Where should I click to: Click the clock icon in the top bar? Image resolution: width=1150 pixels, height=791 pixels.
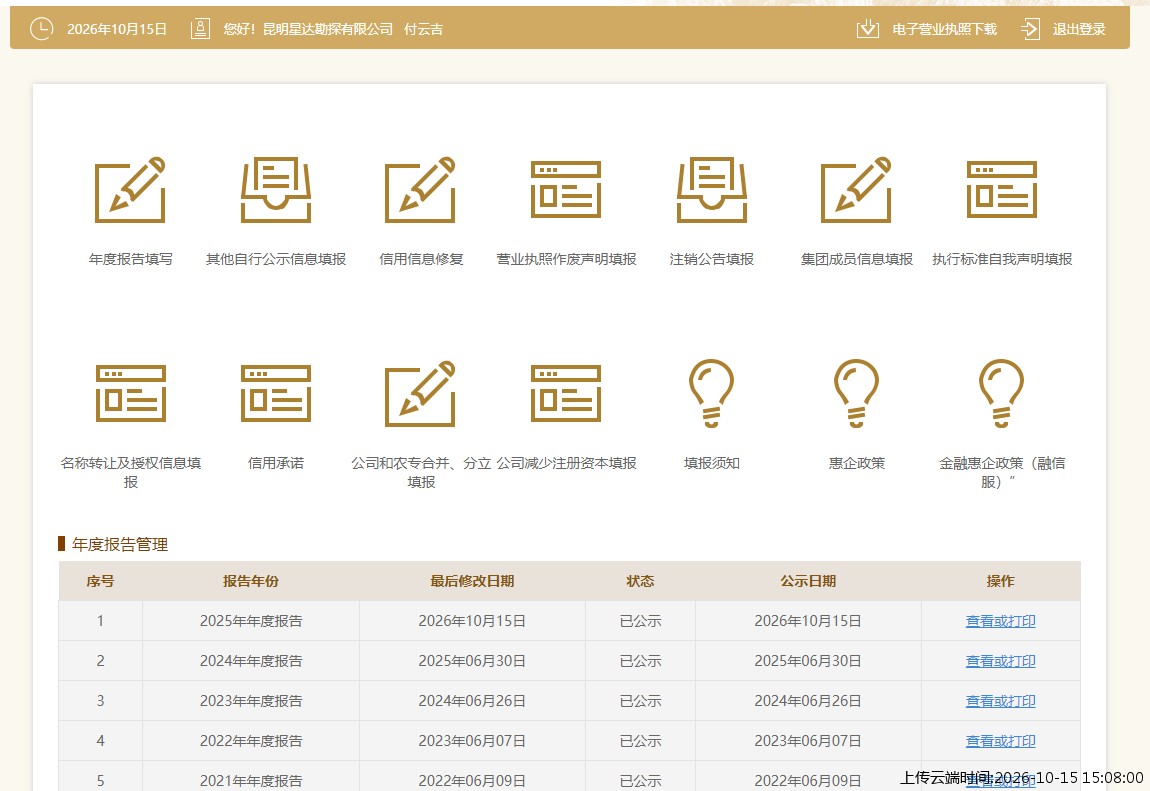pyautogui.click(x=41, y=29)
